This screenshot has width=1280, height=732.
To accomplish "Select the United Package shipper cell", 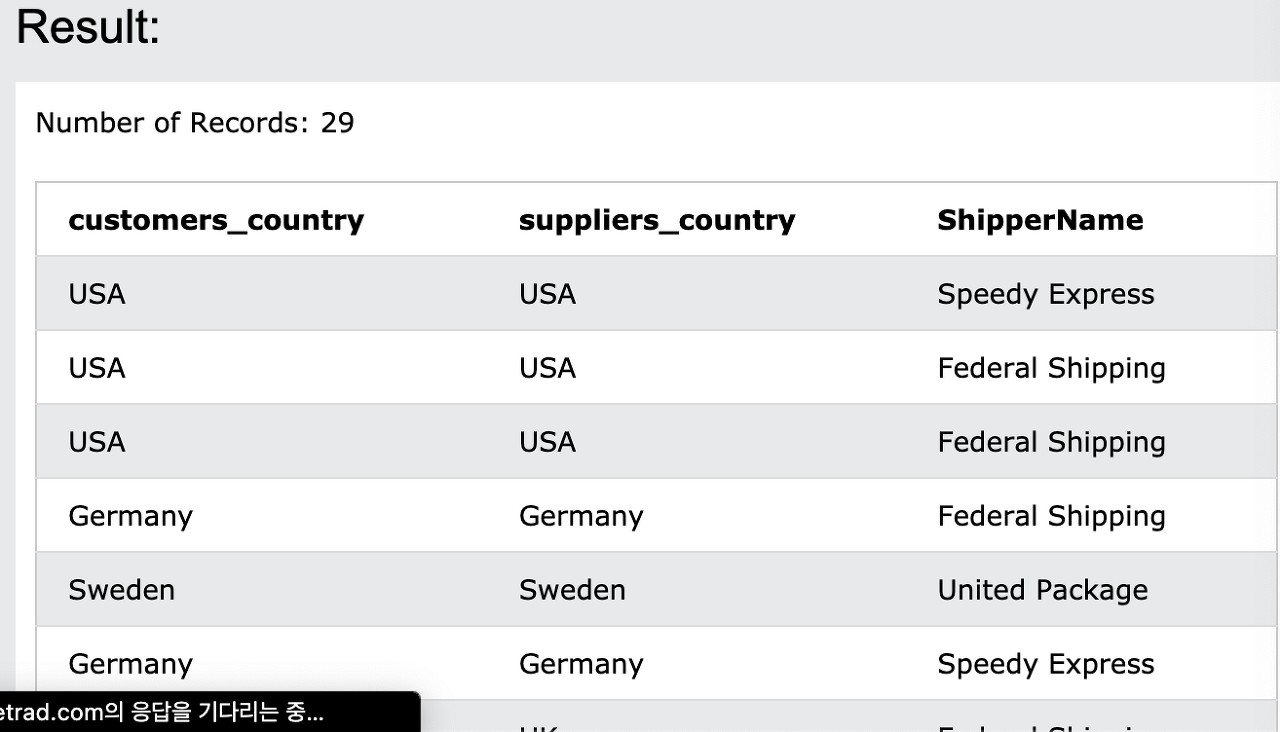I will click(1042, 590).
